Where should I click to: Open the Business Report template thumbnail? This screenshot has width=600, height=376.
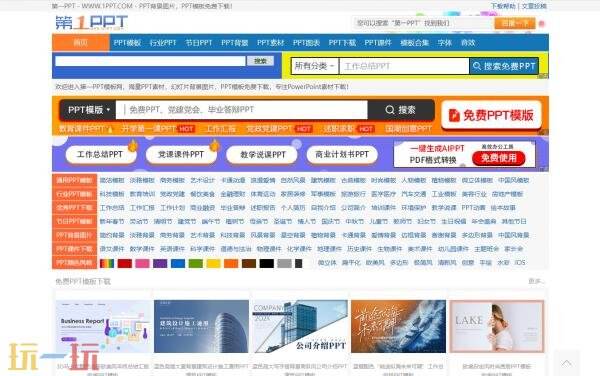pyautogui.click(x=104, y=326)
